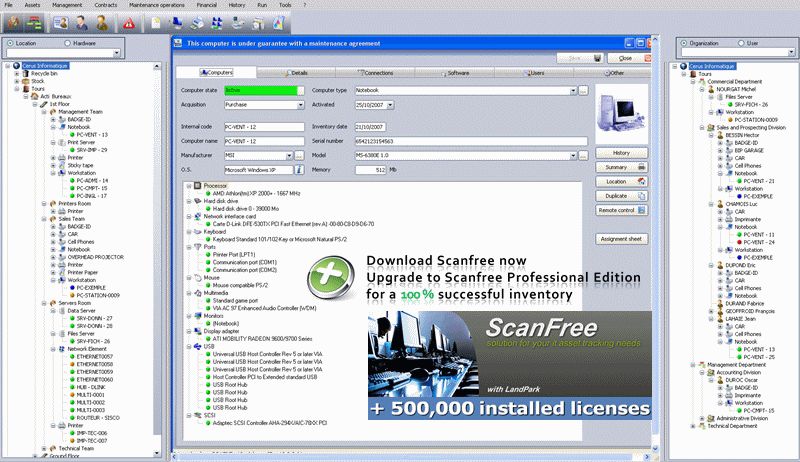Click the red-green organization chart toolbar icon

(35, 23)
